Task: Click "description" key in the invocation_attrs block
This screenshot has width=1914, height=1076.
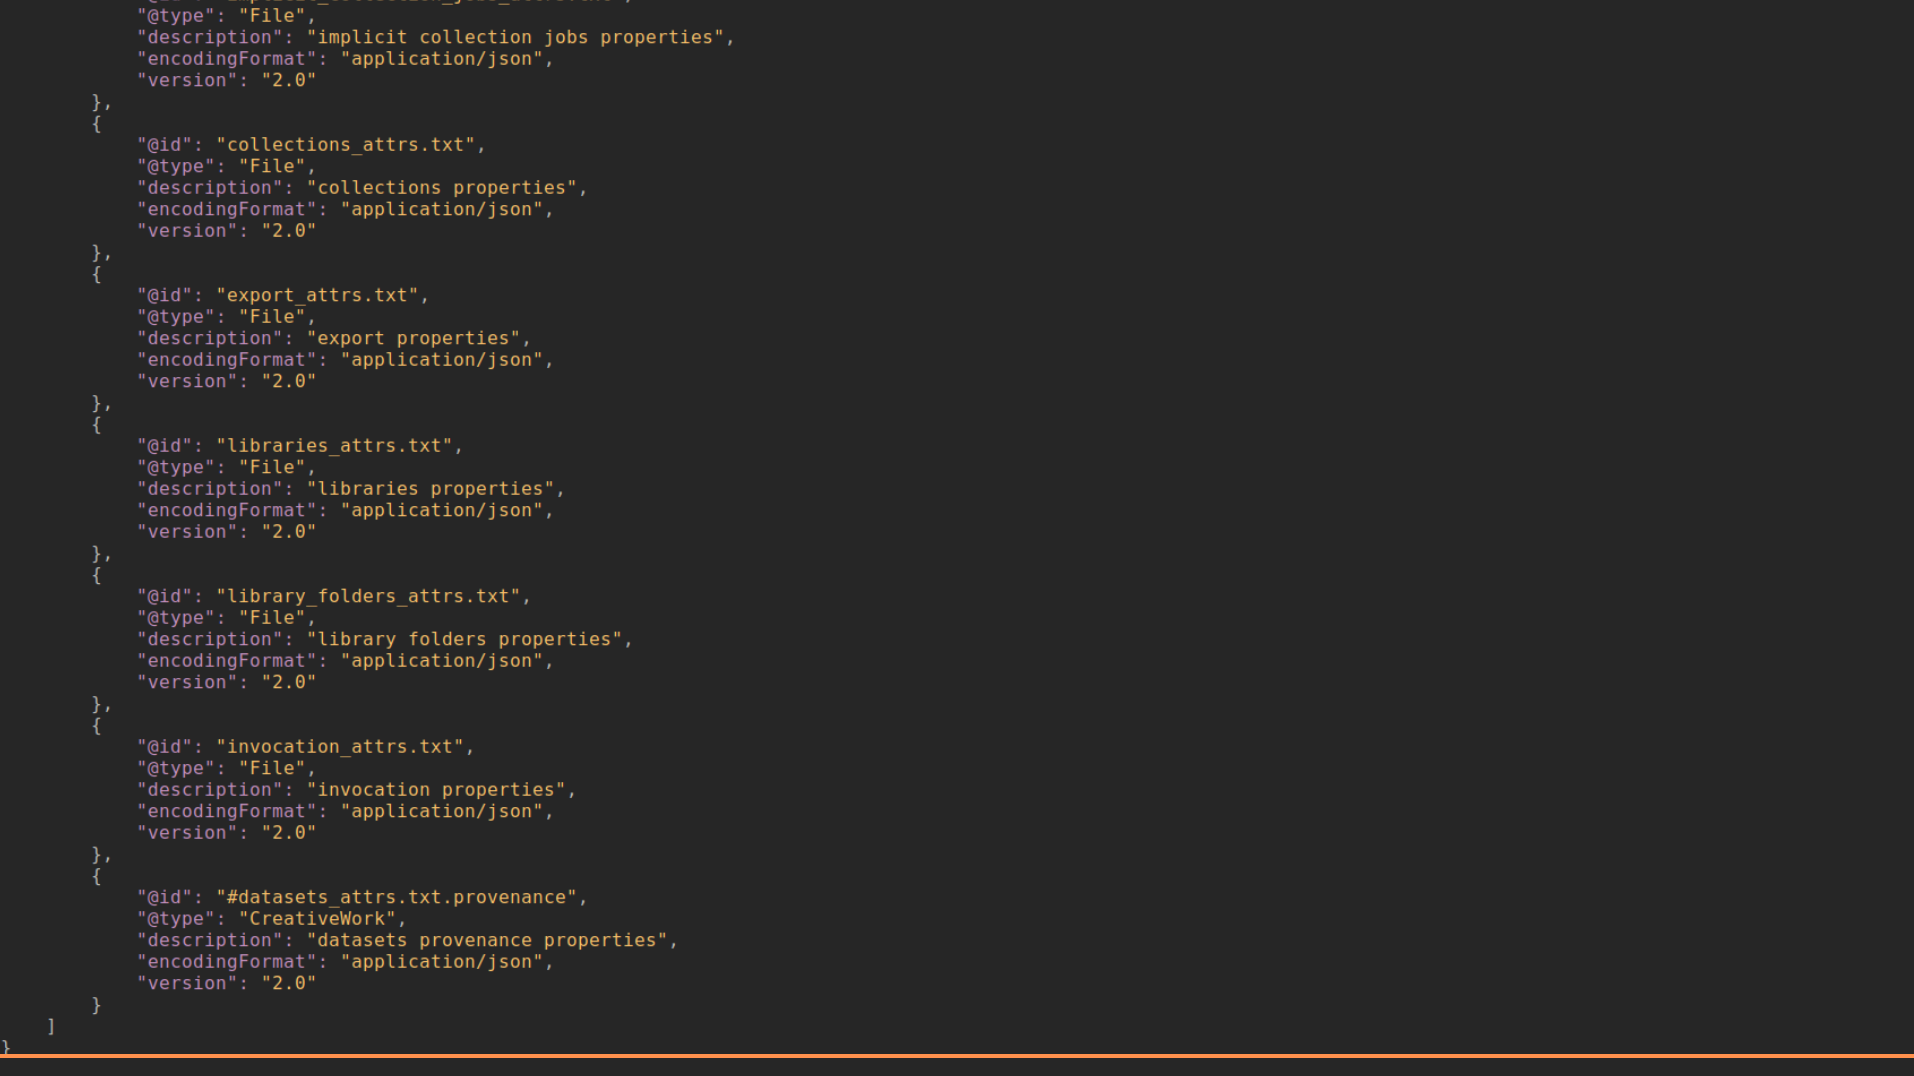Action: (210, 790)
